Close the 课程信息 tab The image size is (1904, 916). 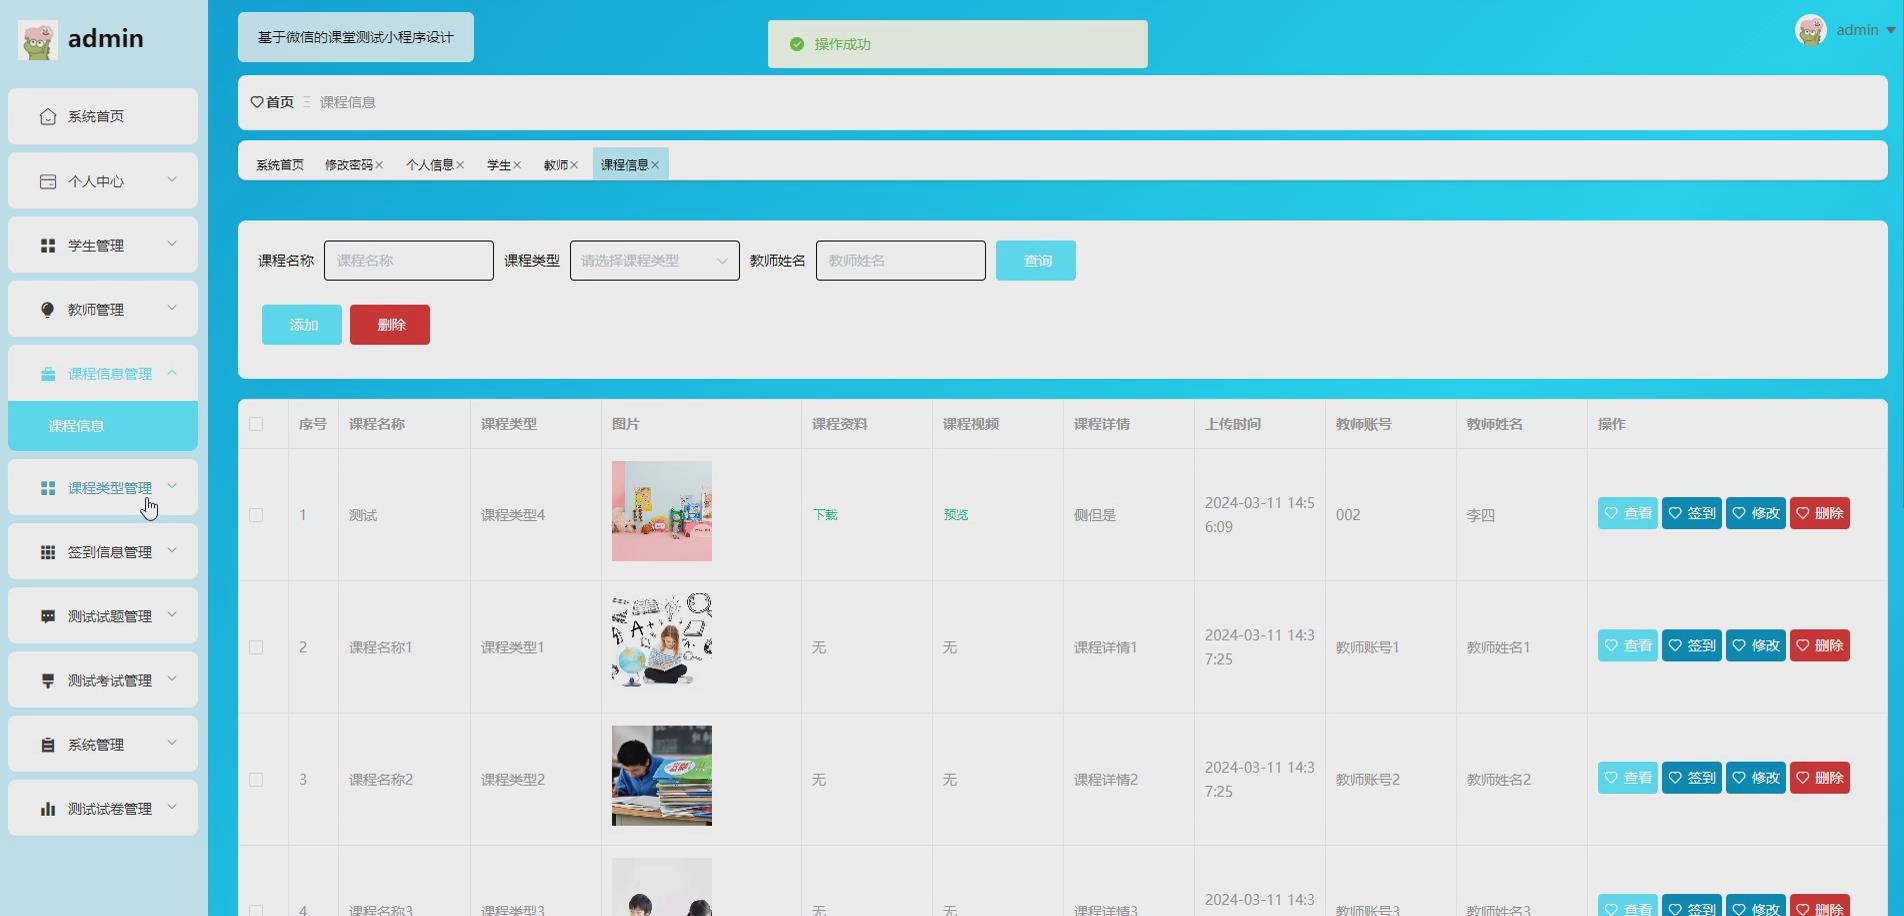tap(655, 165)
